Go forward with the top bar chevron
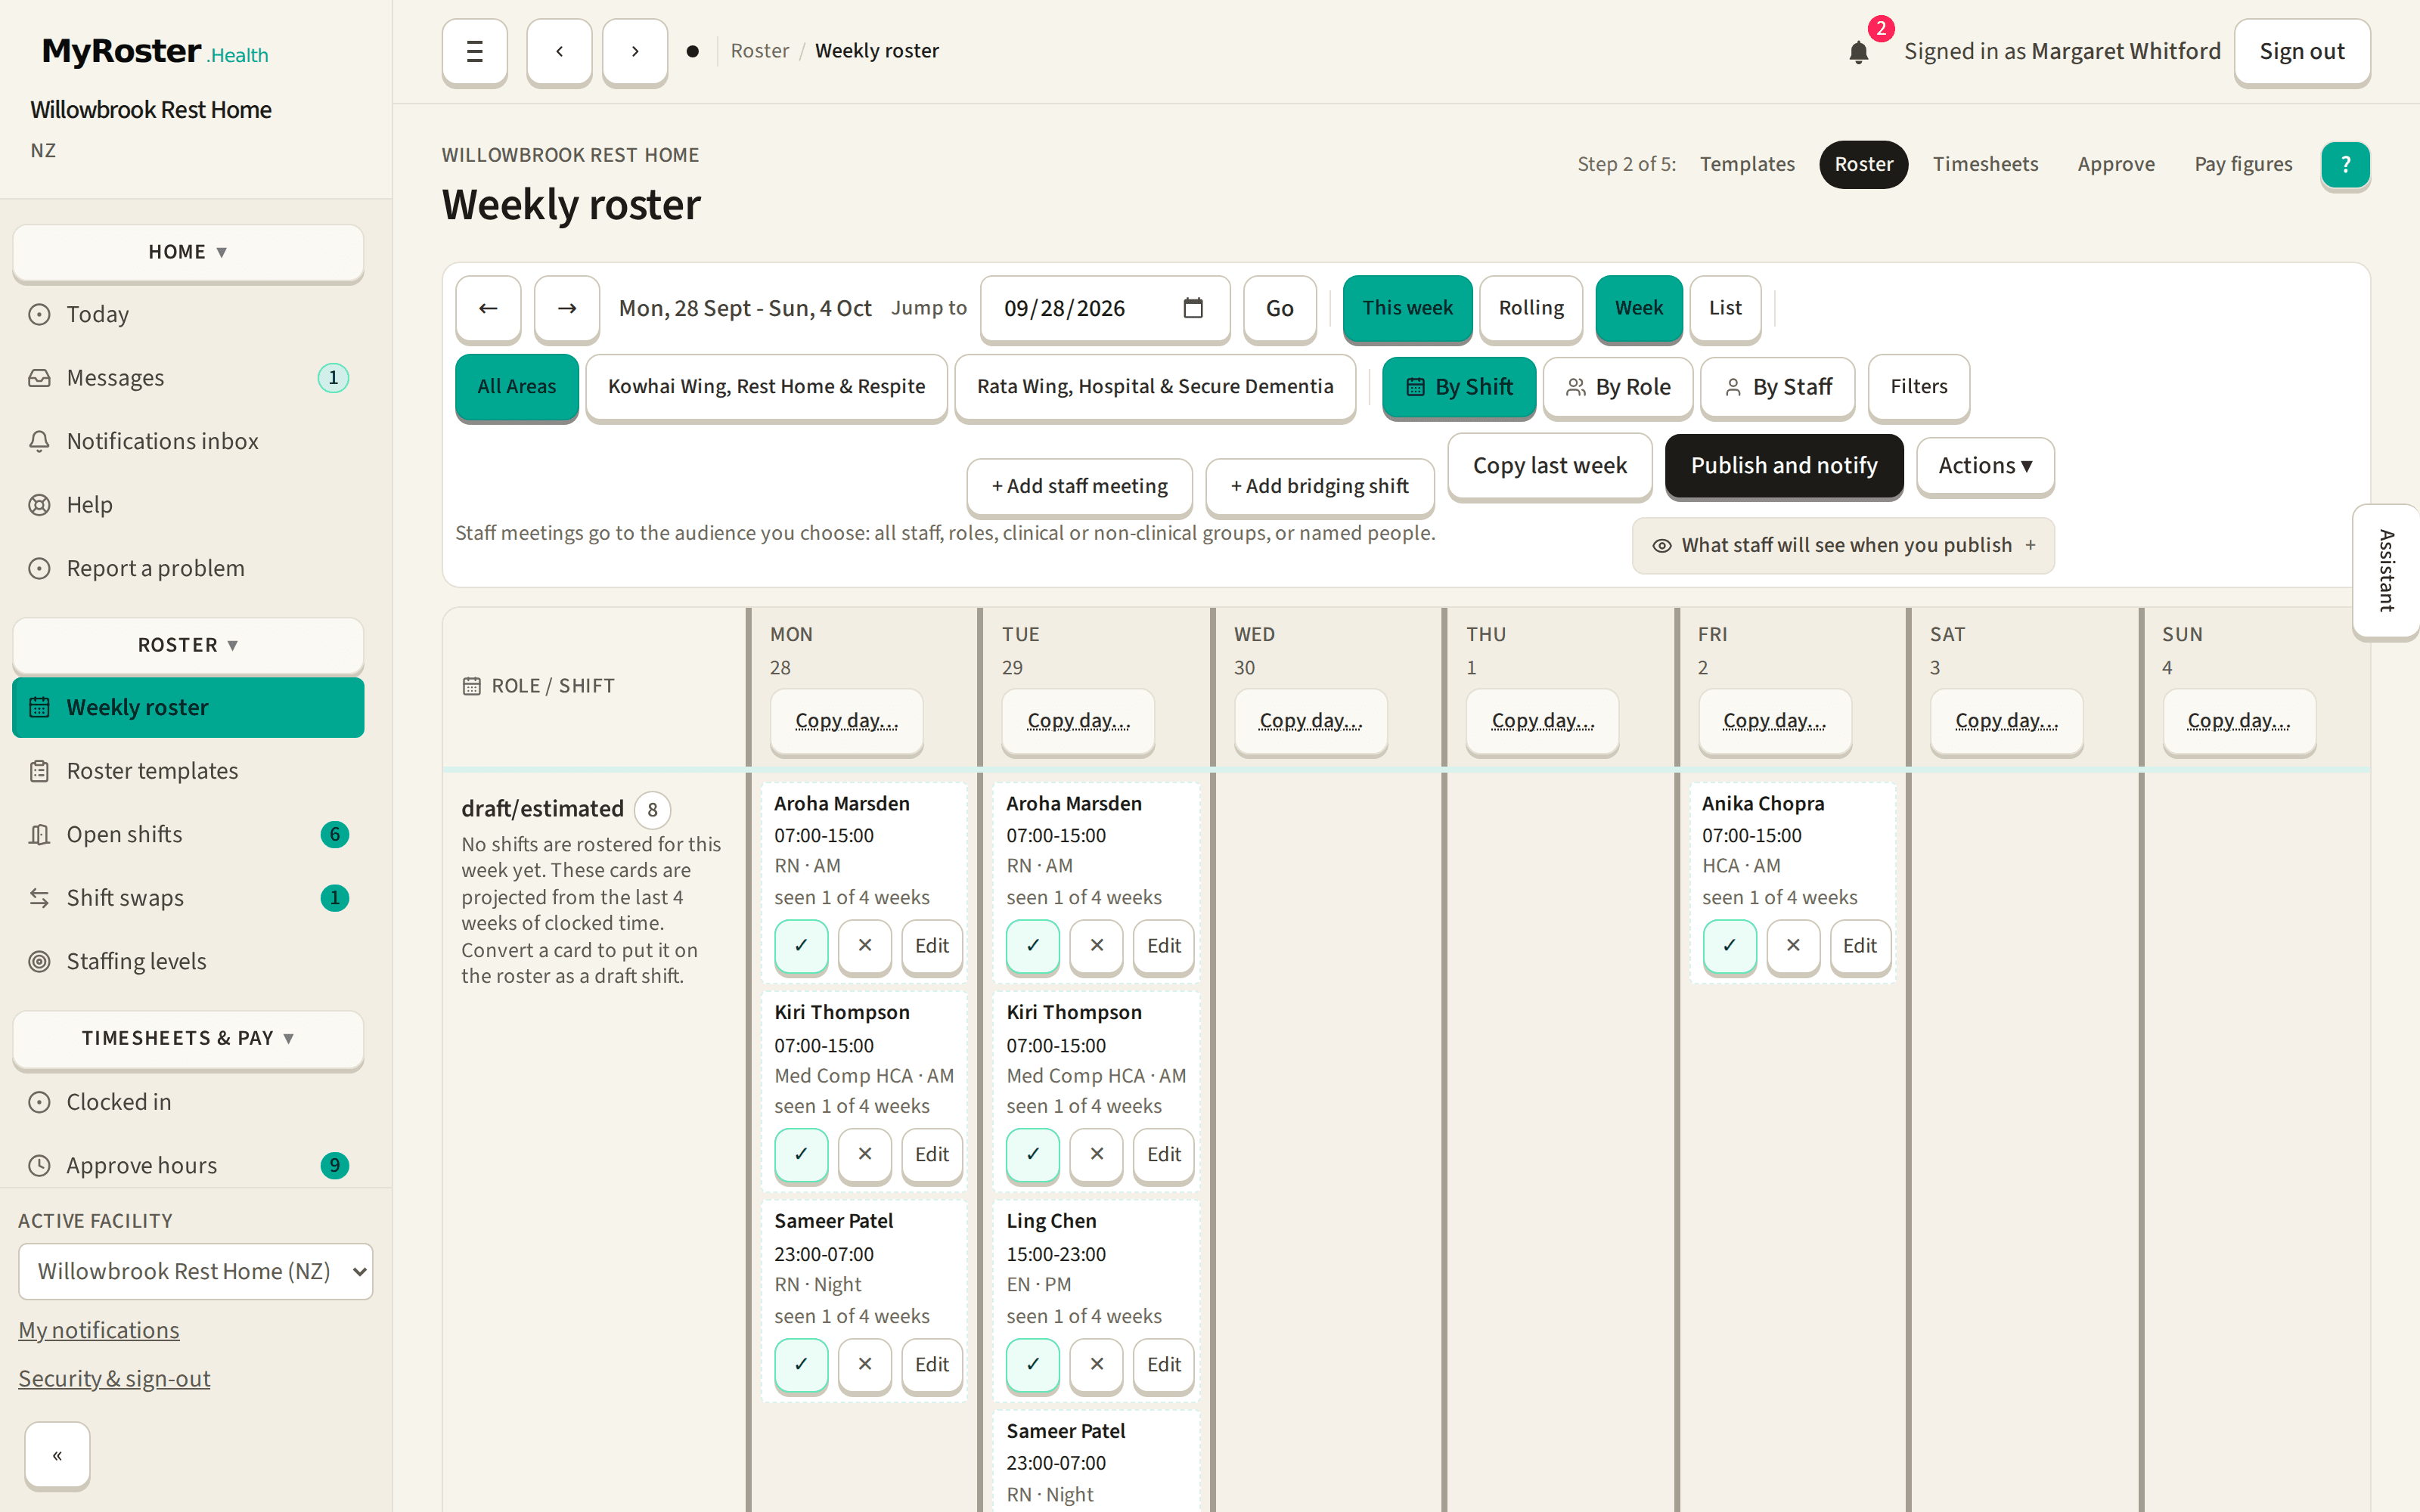Screen dimensions: 2420x1512 (x=635, y=51)
